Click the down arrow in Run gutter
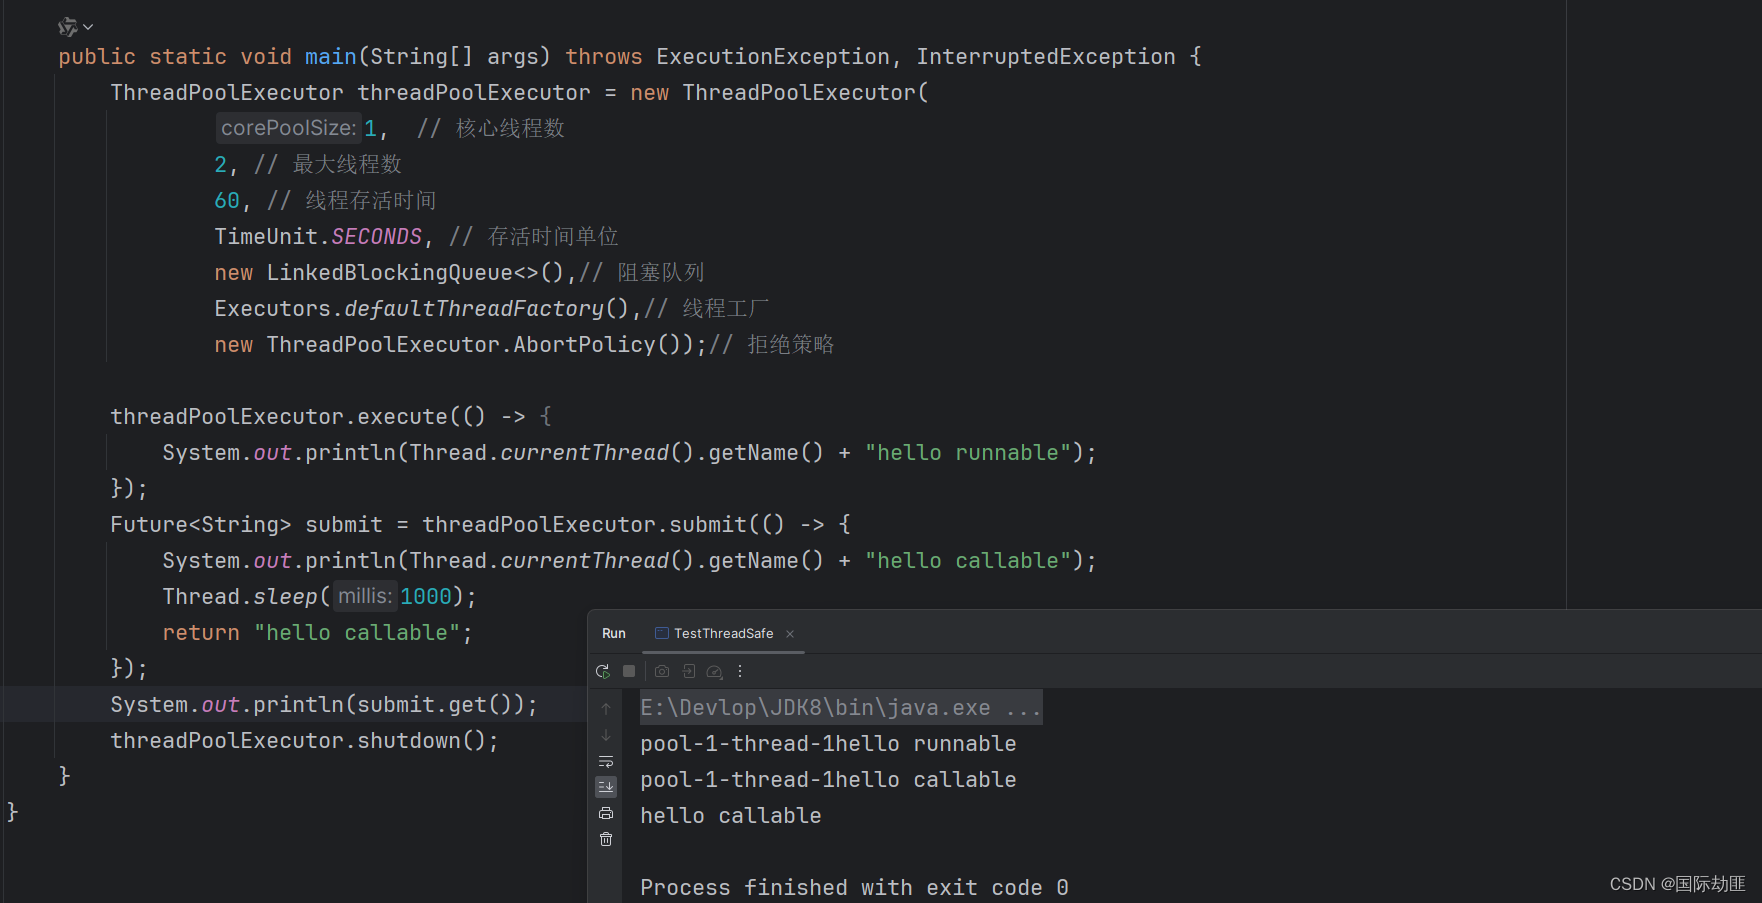The width and height of the screenshot is (1762, 903). (x=606, y=735)
